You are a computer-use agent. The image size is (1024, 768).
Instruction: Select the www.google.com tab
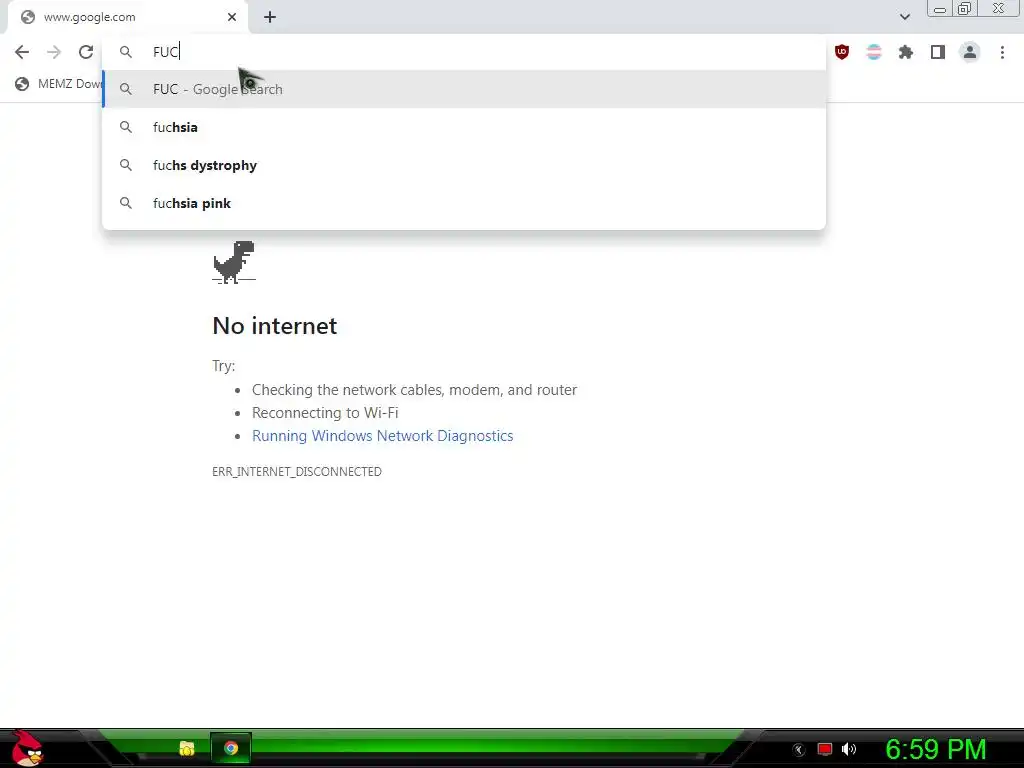127,17
